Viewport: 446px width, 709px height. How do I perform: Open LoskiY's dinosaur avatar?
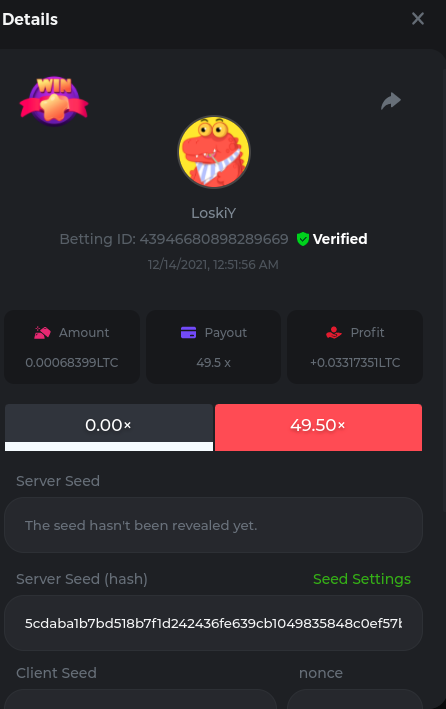pos(214,151)
